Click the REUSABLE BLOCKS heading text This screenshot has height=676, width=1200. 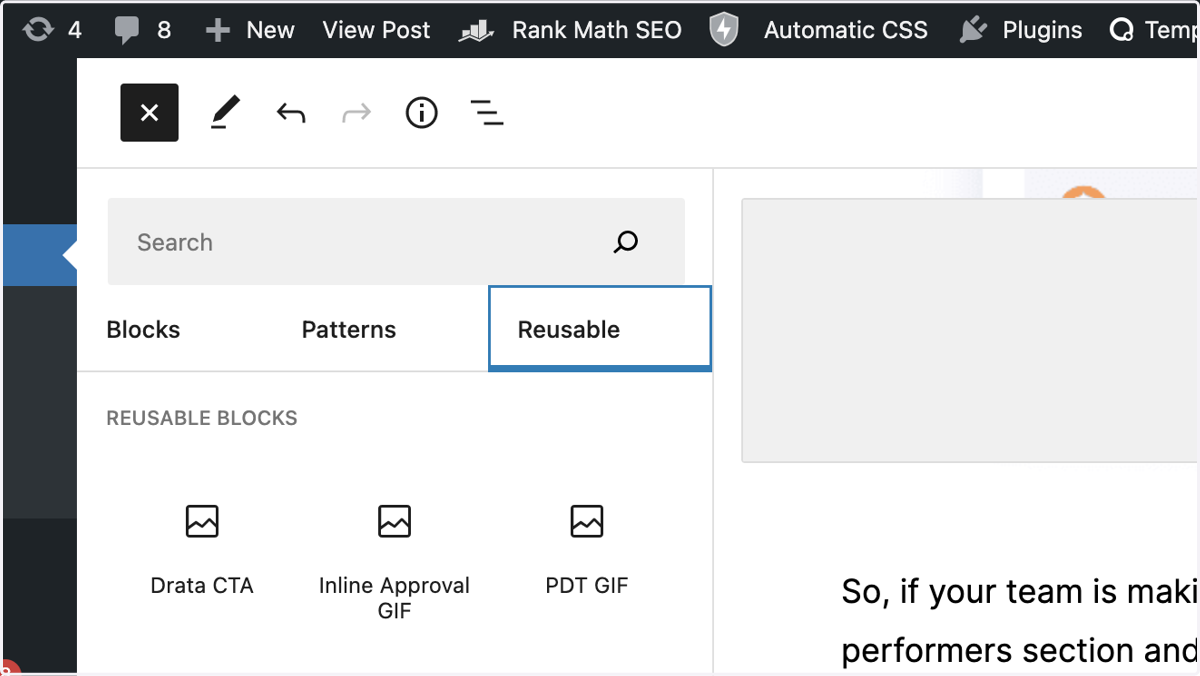[202, 418]
